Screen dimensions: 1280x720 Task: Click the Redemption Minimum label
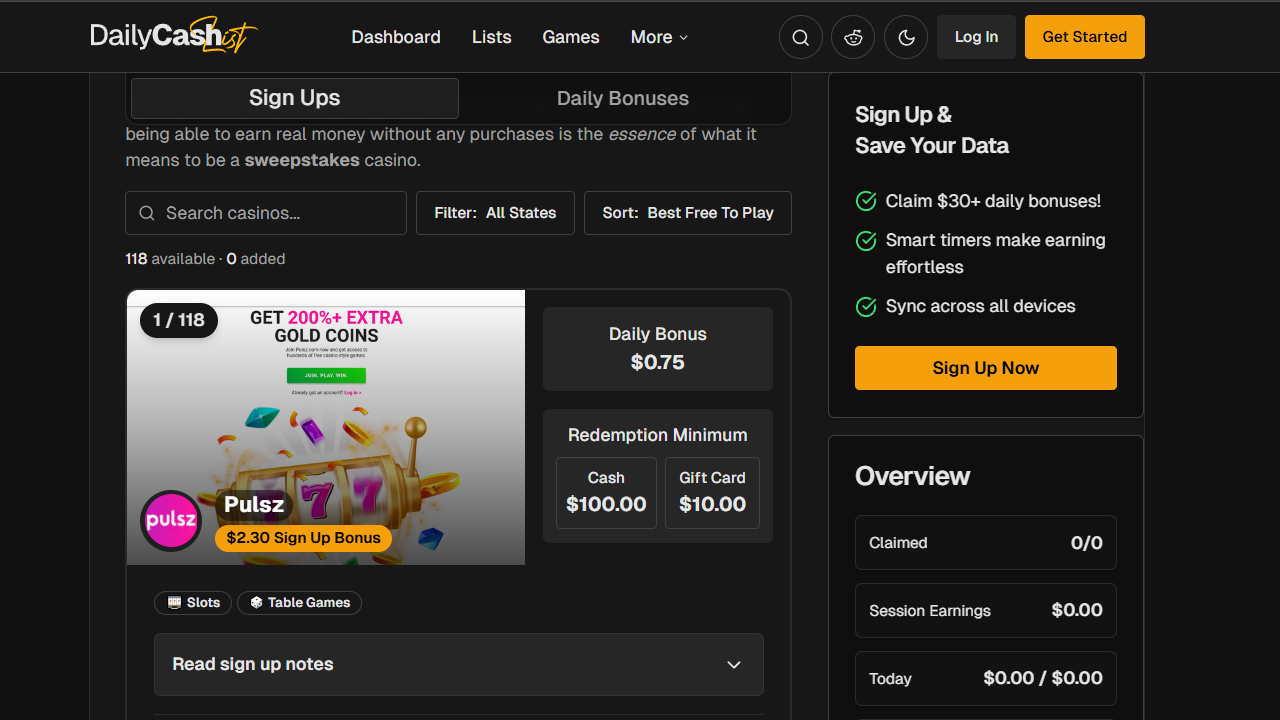point(658,435)
